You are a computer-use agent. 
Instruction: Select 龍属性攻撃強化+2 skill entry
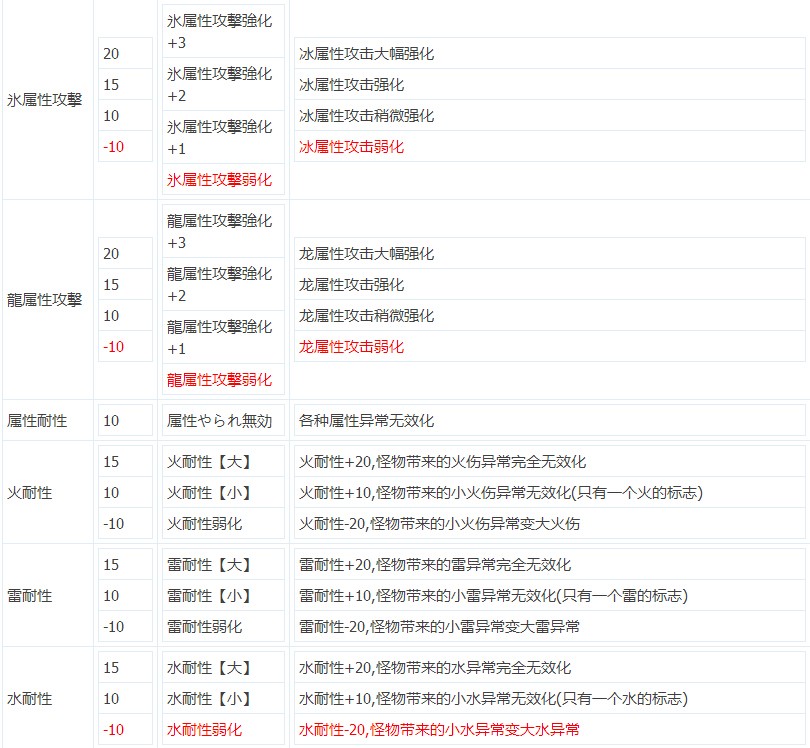pos(223,284)
